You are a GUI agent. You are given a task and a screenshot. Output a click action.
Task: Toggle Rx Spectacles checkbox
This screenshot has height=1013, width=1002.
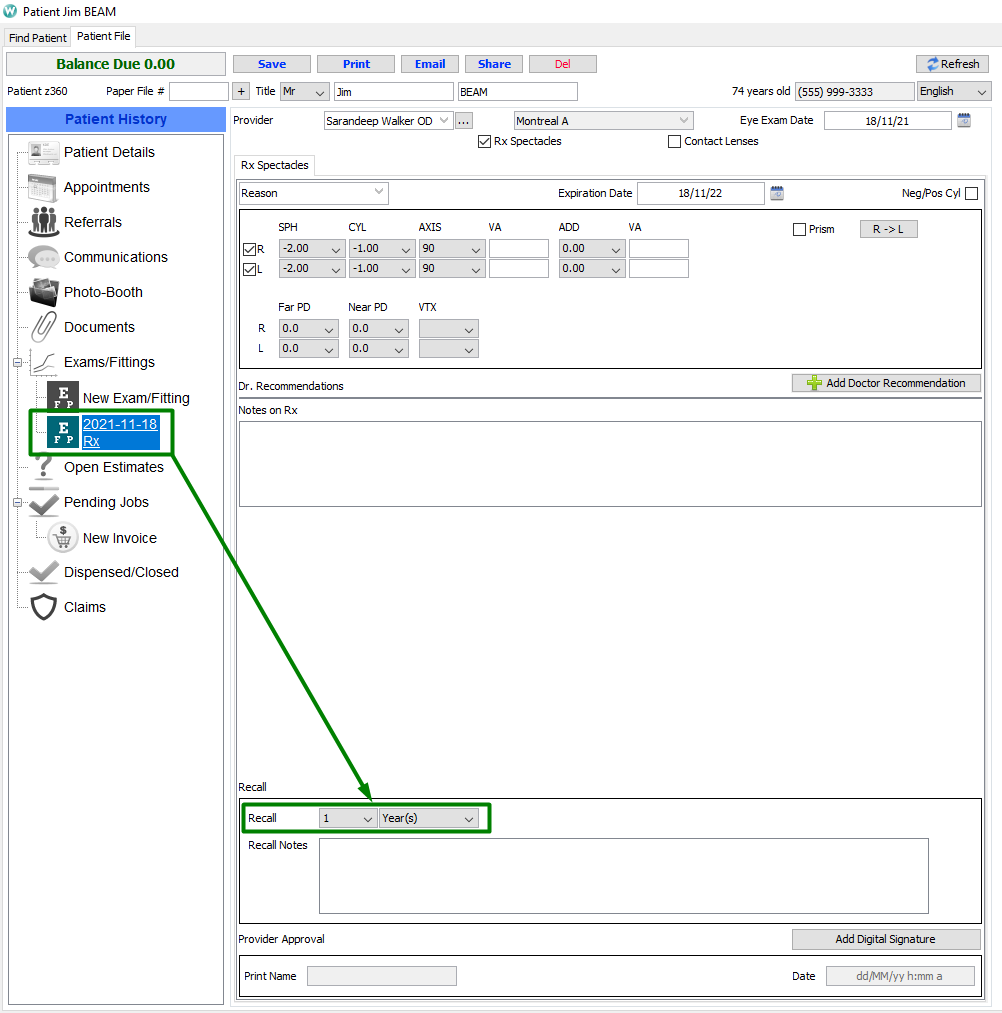pyautogui.click(x=485, y=141)
